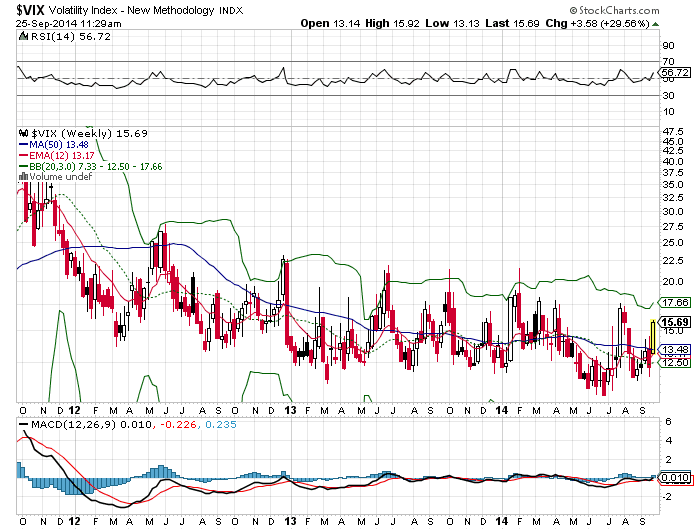This screenshot has width=700, height=530.
Task: Click the yellow-highlighted latest weekly candle
Action: click(x=653, y=337)
